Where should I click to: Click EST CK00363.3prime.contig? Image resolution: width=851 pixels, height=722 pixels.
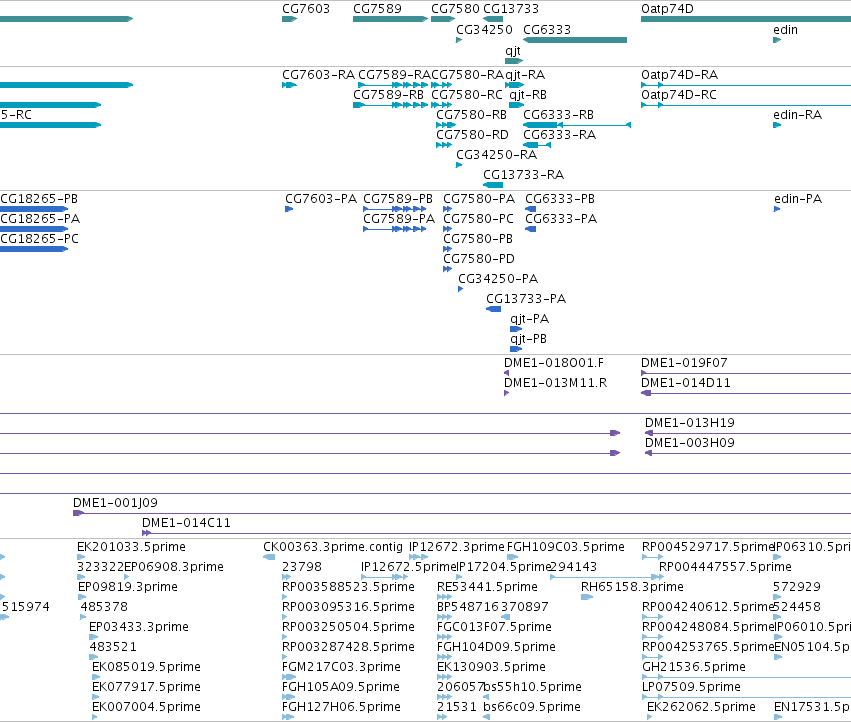[333, 547]
